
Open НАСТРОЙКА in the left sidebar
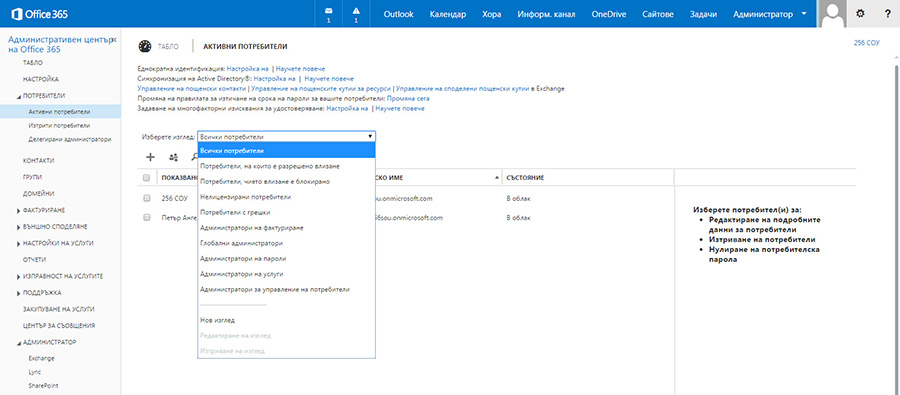(x=40, y=79)
